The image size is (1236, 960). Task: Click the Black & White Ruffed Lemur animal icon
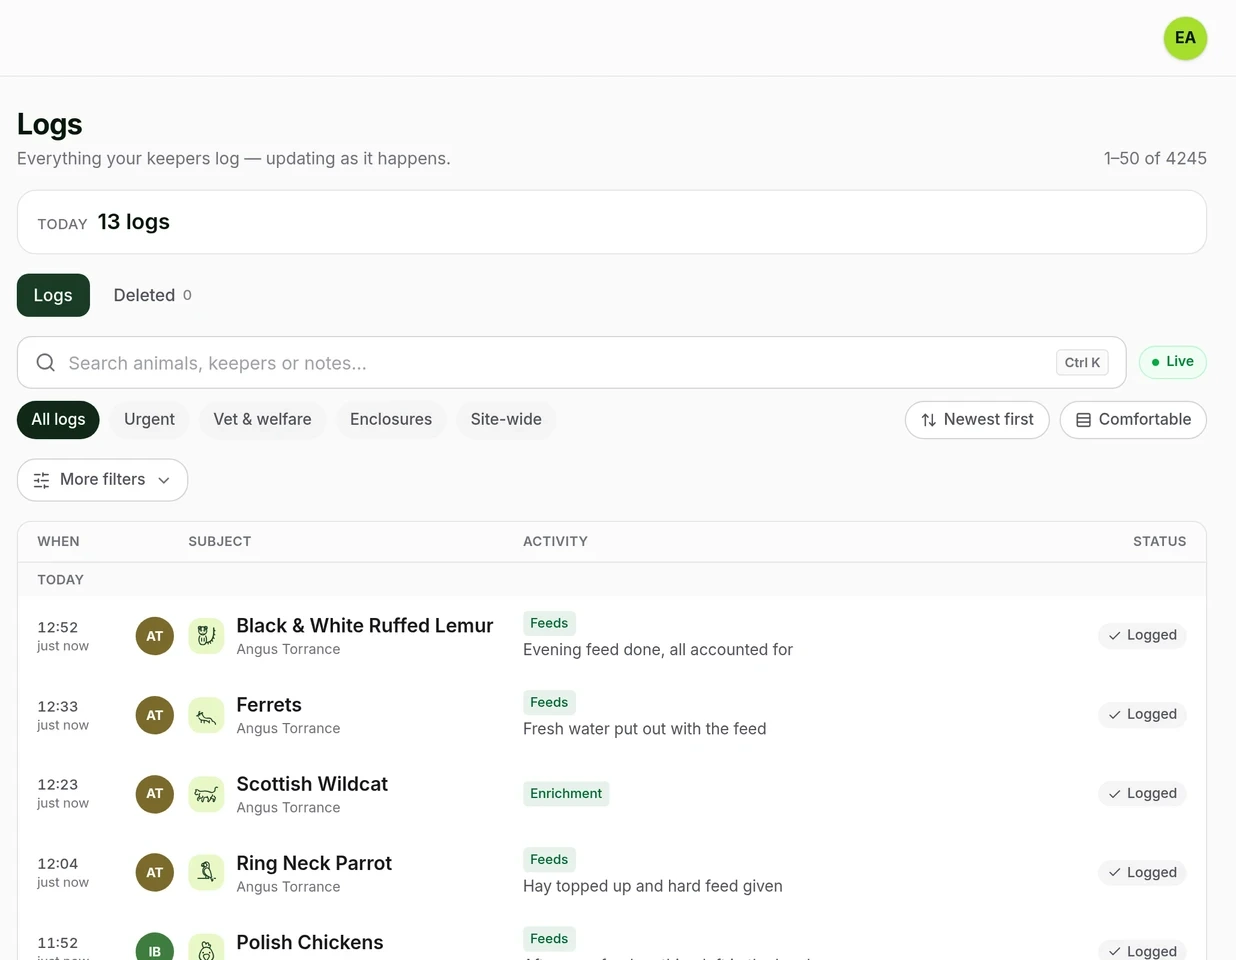[206, 636]
